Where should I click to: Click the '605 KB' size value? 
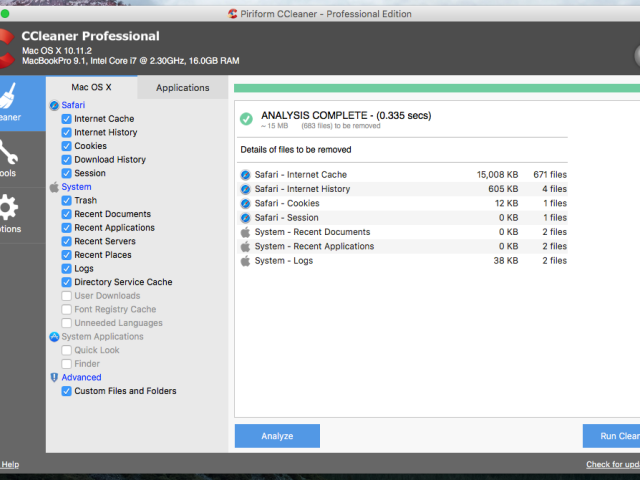click(503, 189)
